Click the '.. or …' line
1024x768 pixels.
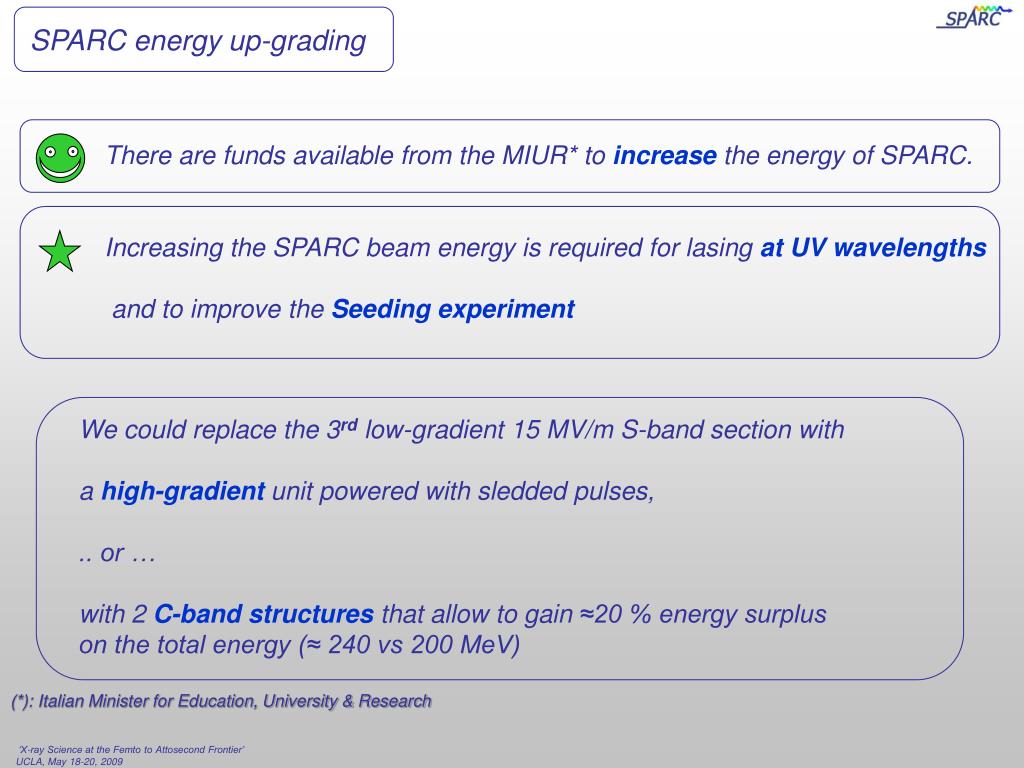117,553
